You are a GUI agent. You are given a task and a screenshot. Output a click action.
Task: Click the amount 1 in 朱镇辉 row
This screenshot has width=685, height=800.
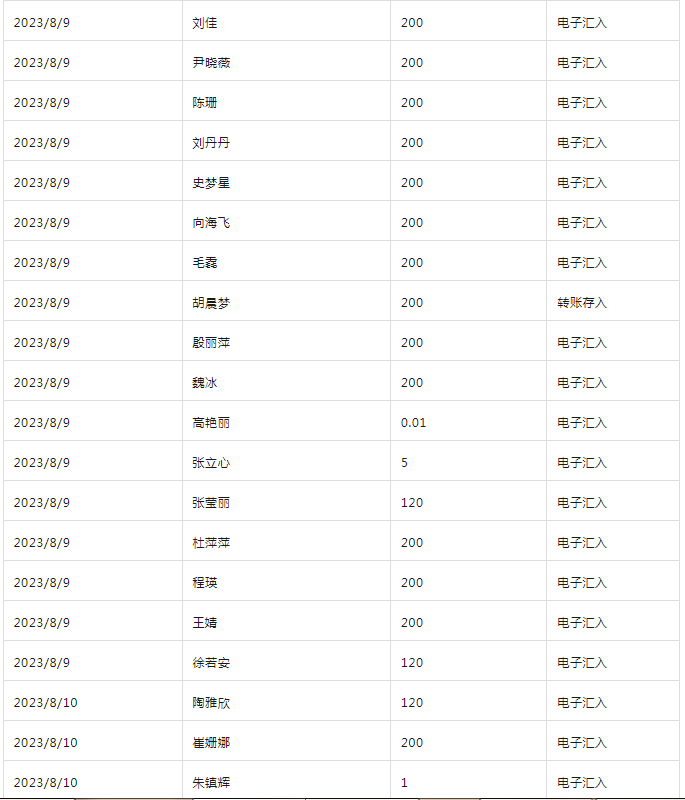click(404, 783)
